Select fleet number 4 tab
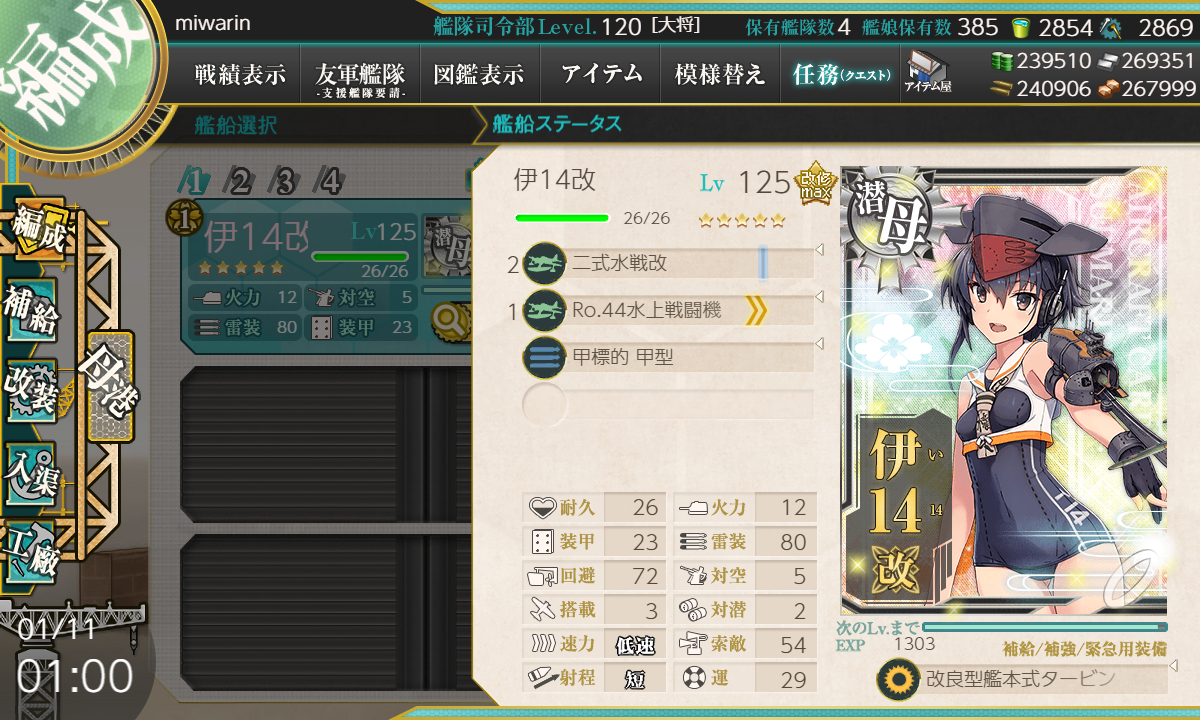1200x720 pixels. click(330, 182)
